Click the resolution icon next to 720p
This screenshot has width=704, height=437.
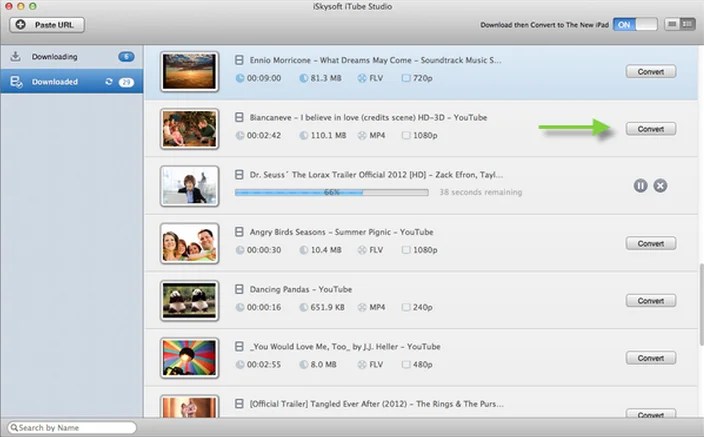pos(406,78)
